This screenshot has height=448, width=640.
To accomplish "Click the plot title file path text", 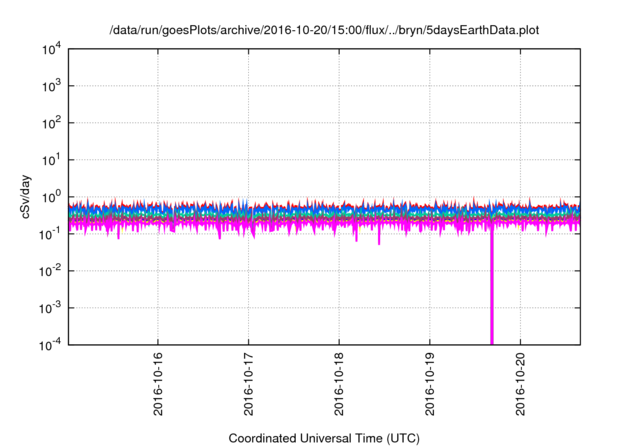I will 324,31.
